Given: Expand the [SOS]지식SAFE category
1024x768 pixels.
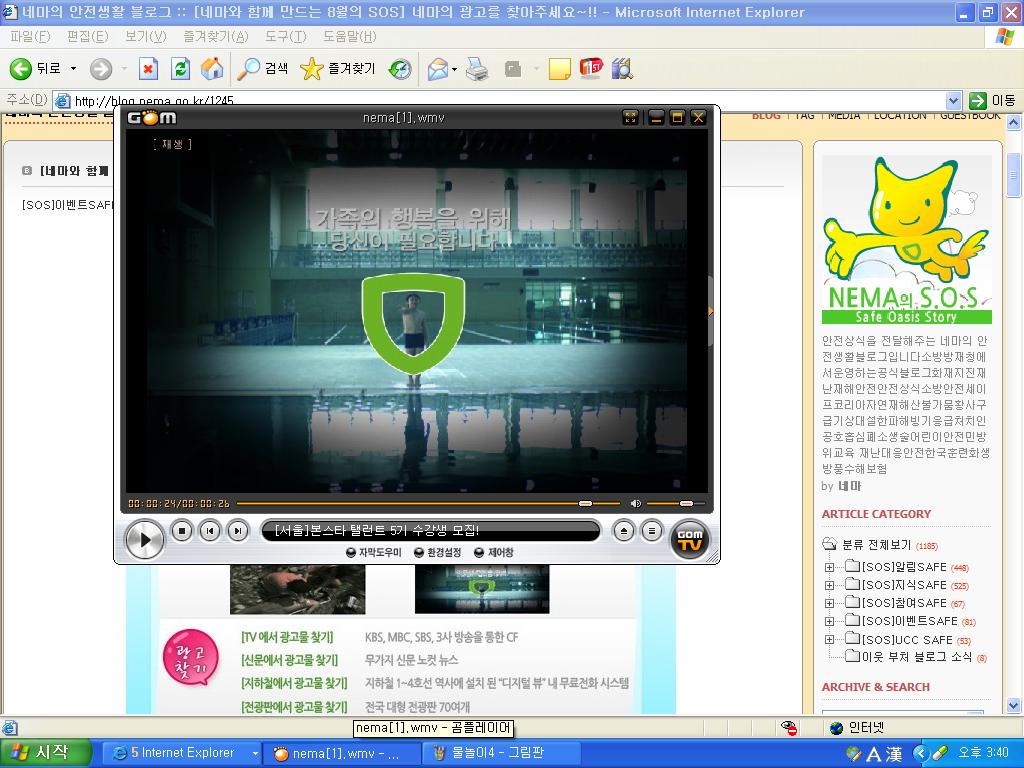Looking at the screenshot, I should point(829,585).
